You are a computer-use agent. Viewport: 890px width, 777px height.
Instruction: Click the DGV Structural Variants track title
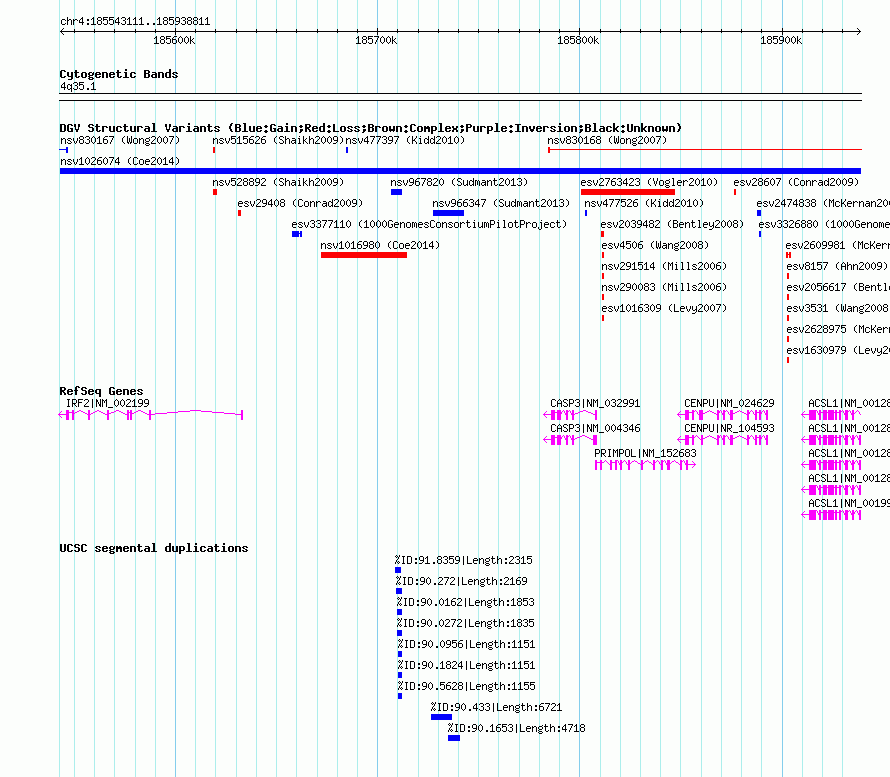[x=371, y=128]
